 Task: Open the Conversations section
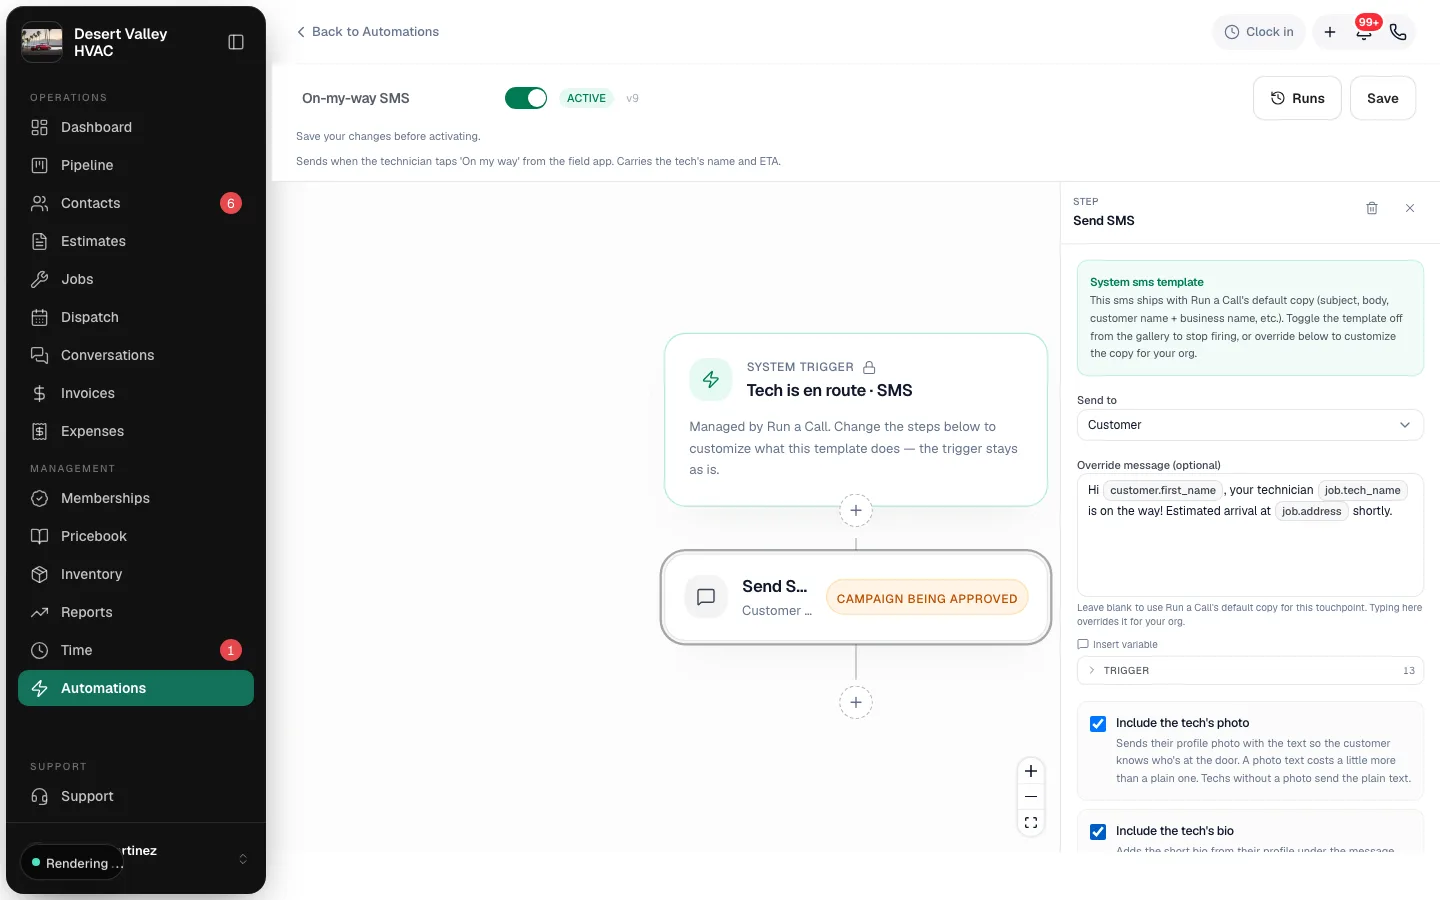coord(136,355)
